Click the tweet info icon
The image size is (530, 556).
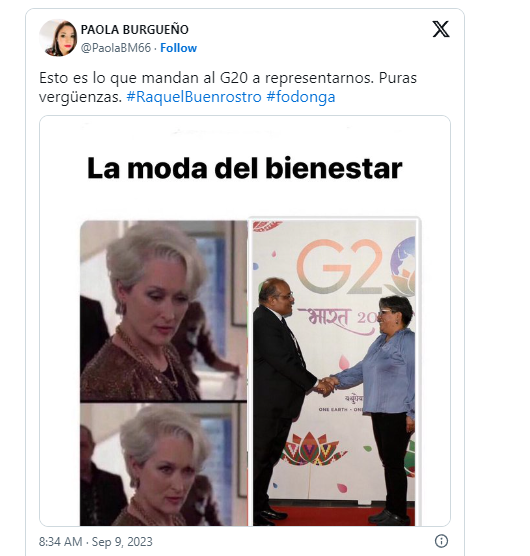click(441, 541)
